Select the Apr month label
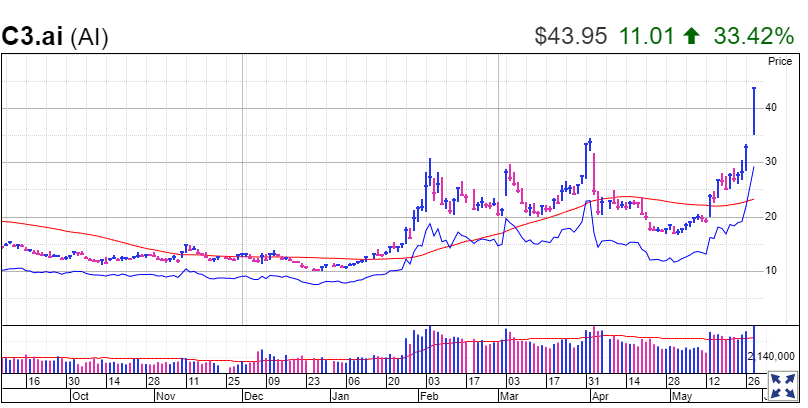Screen dimensions: 808x408 click(600, 397)
